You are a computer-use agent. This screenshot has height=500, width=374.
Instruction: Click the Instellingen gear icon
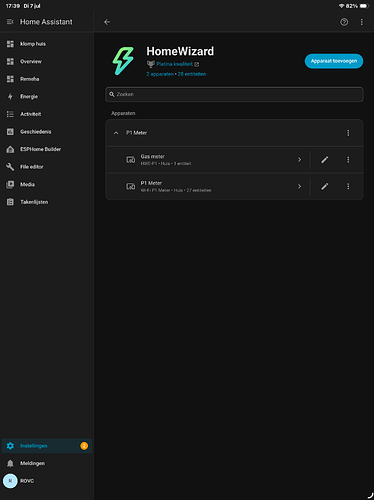click(x=10, y=446)
